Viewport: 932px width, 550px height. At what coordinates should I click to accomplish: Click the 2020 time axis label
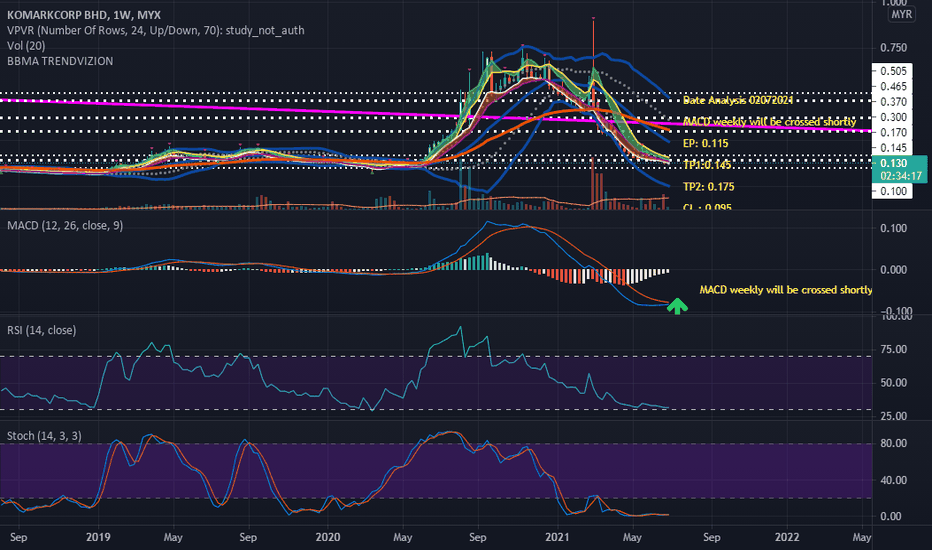pyautogui.click(x=328, y=538)
